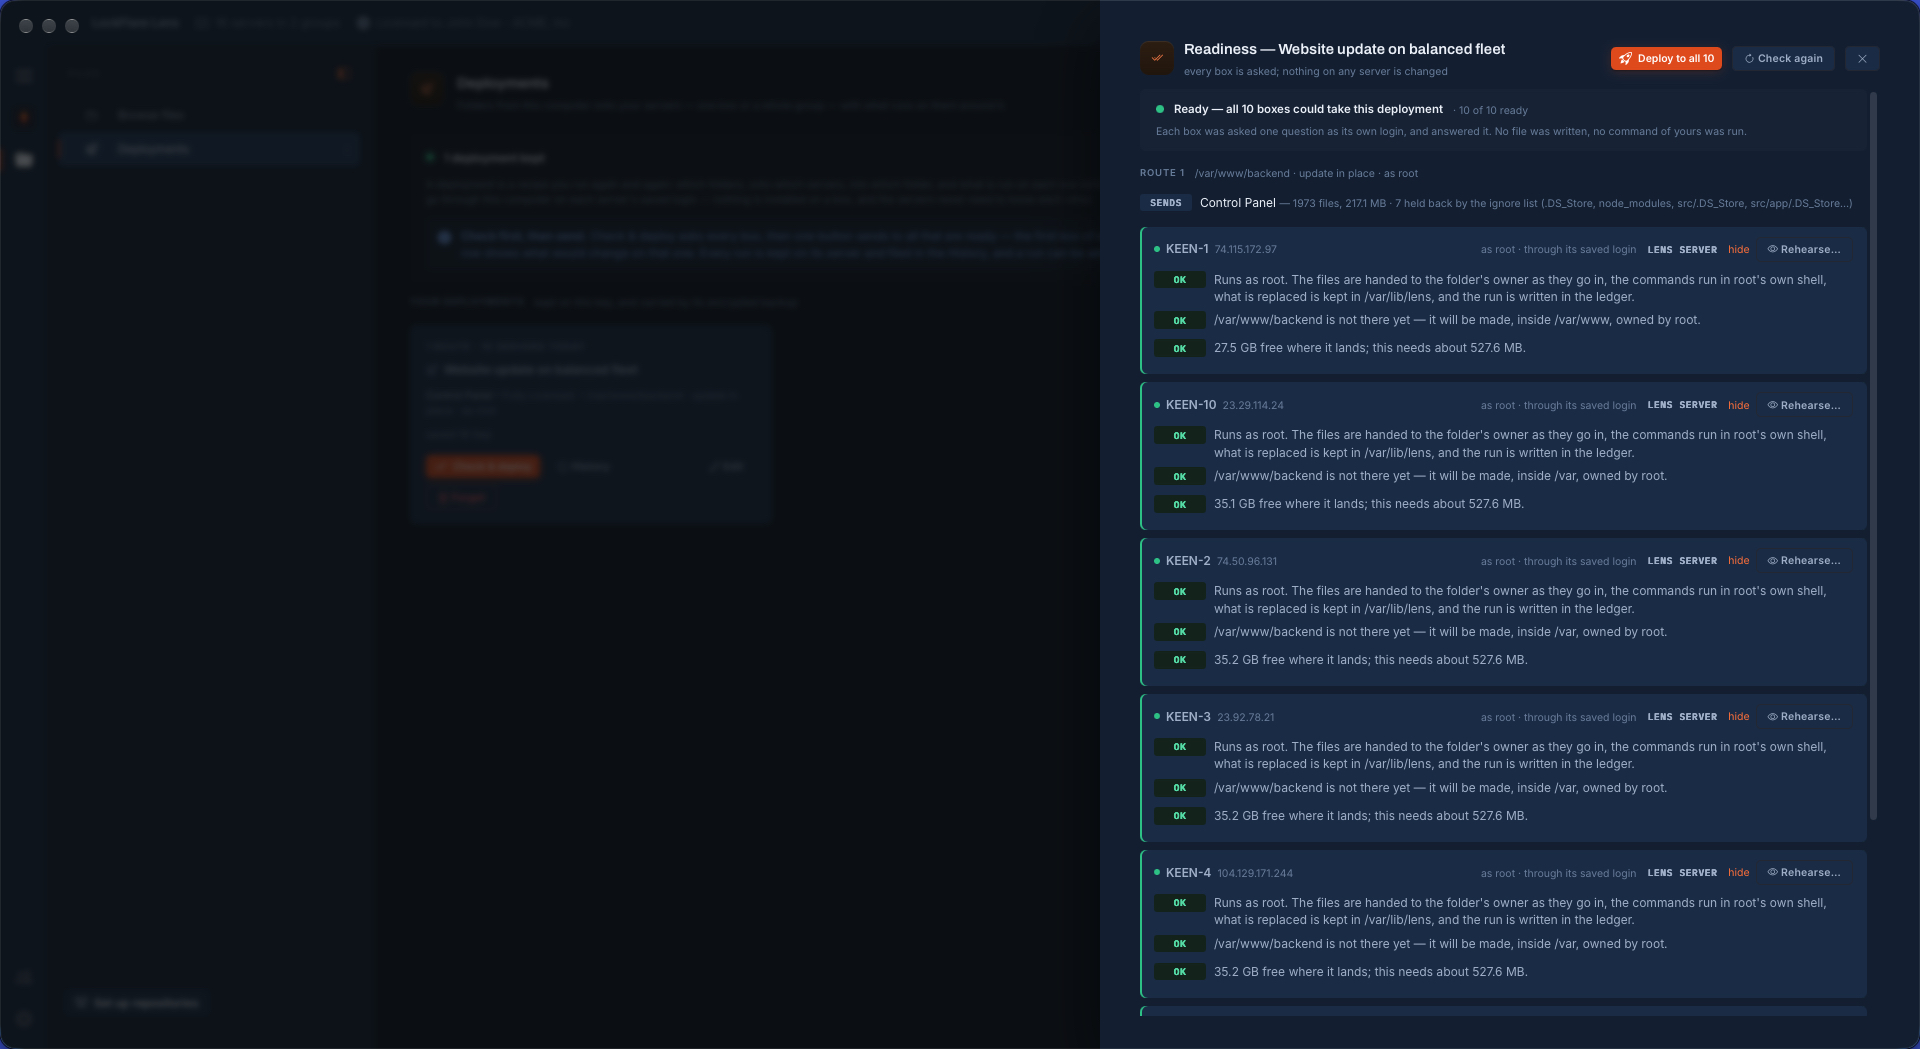1920x1049 pixels.
Task: Click the IP address 23.29.114.24
Action: pos(1253,406)
